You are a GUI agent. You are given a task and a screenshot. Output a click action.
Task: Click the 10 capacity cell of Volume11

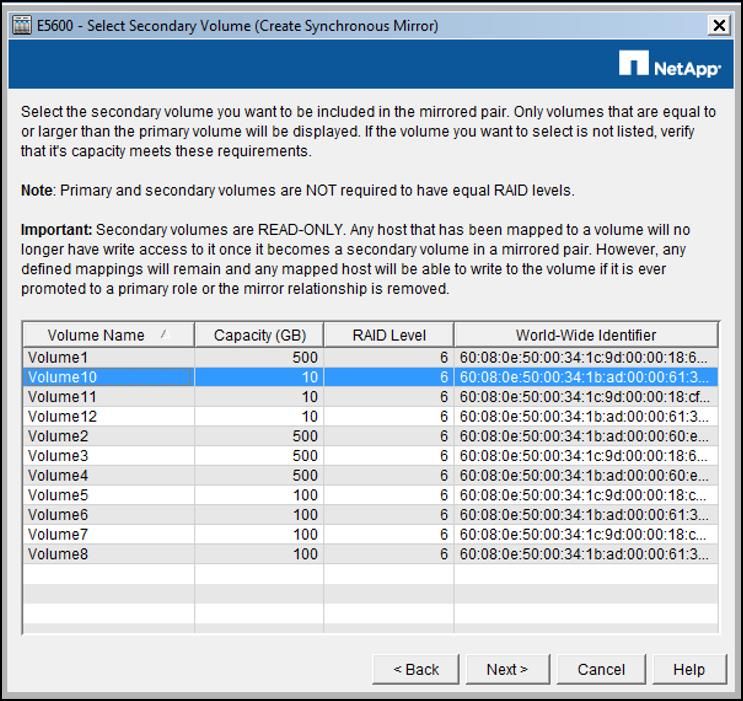coord(259,397)
